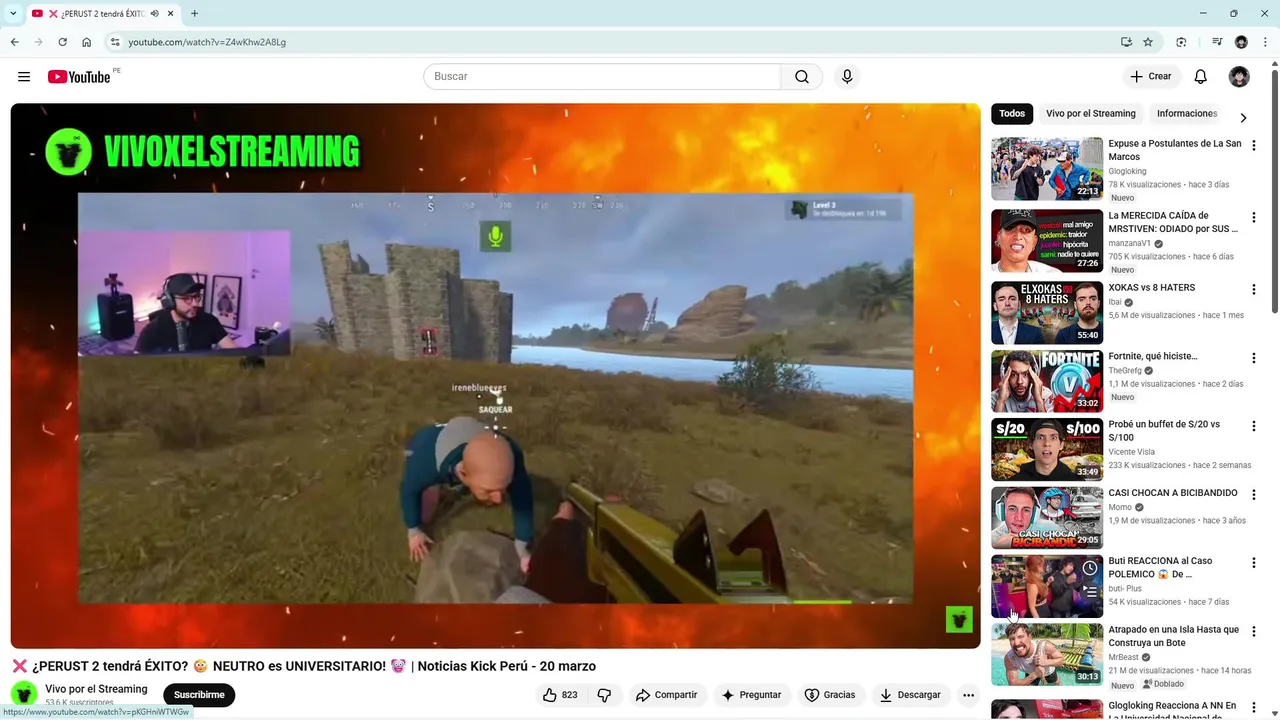Focus the Buscar search field

coord(602,77)
